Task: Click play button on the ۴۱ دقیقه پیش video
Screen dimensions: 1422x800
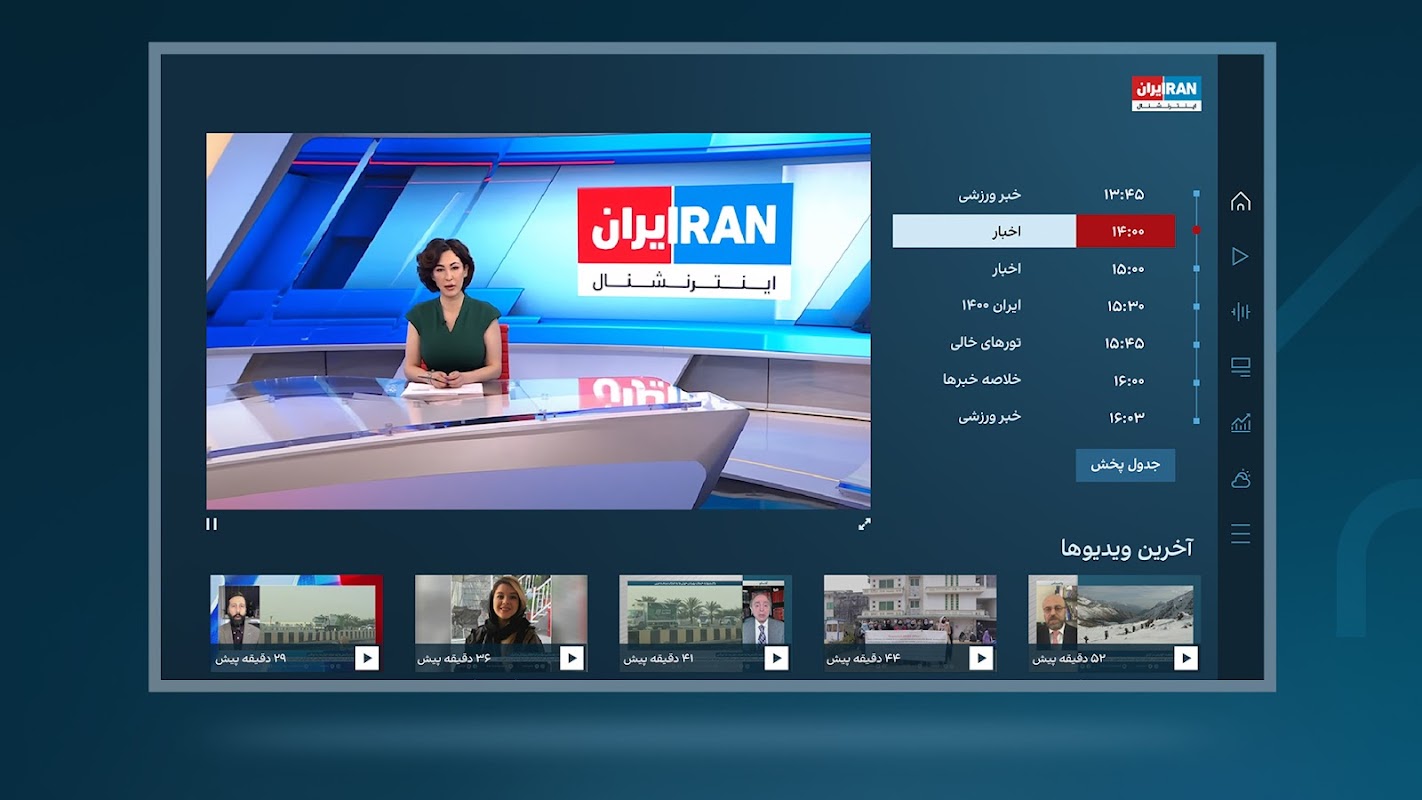Action: click(776, 658)
